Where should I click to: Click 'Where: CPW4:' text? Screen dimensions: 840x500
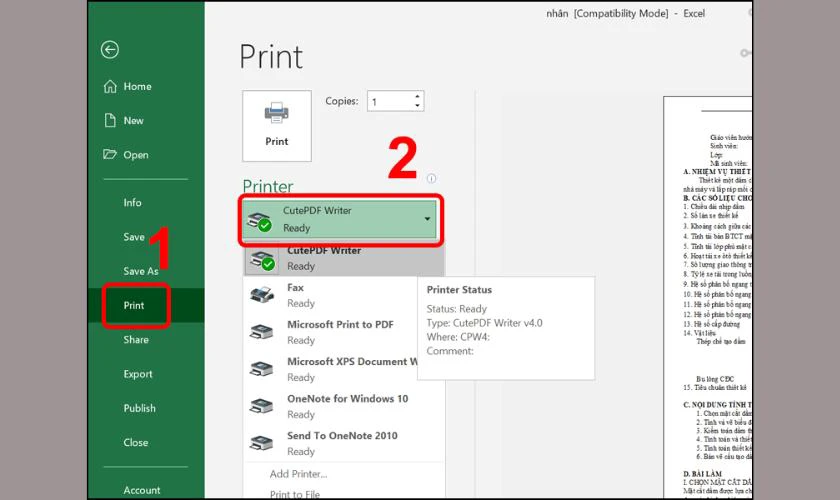(x=458, y=337)
